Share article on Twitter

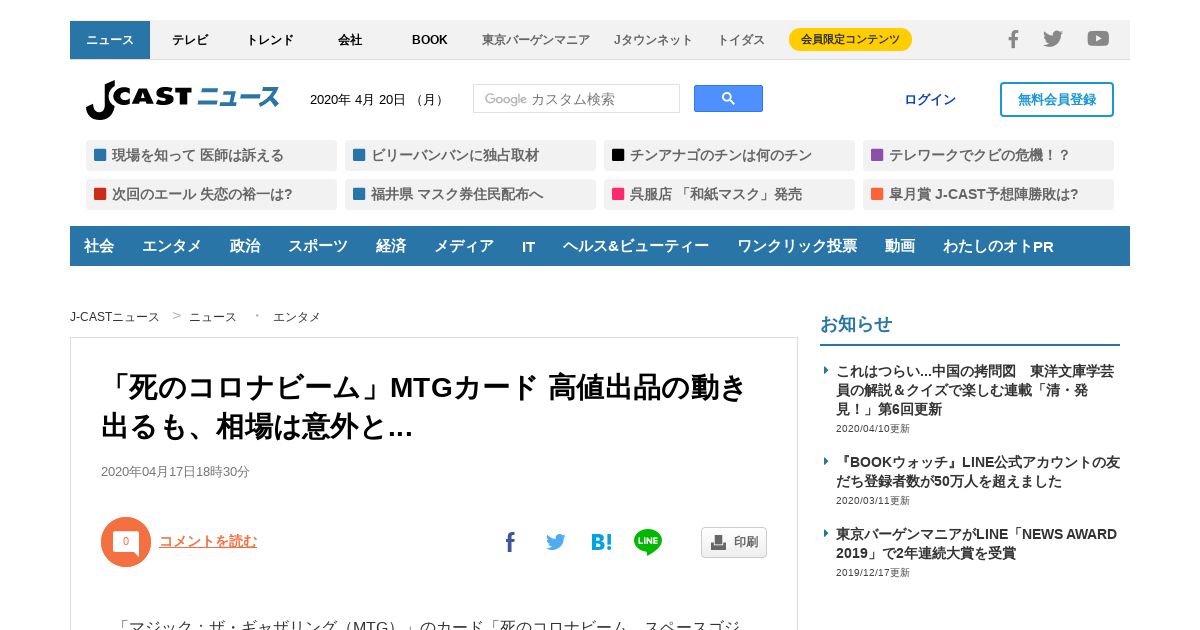[x=556, y=542]
